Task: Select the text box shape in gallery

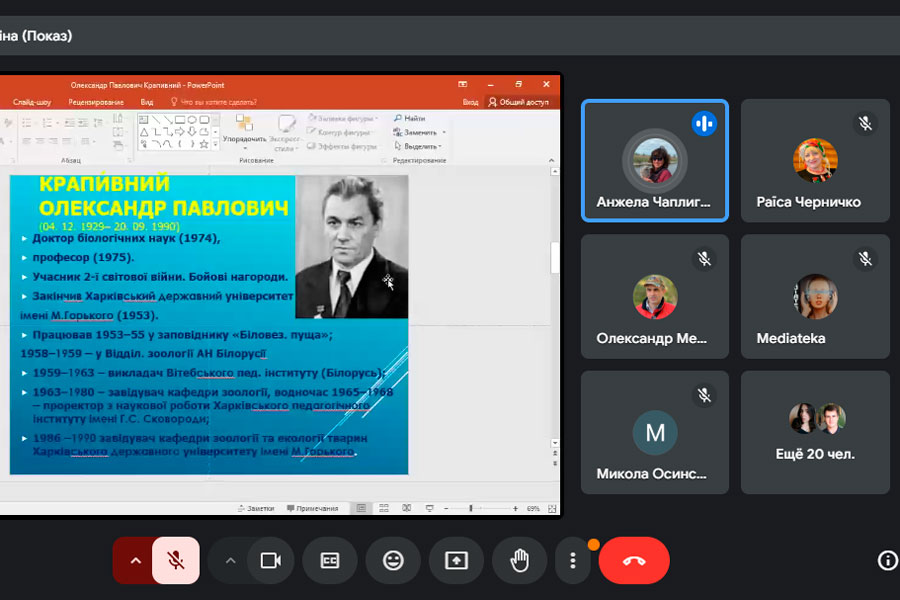Action: coord(143,120)
